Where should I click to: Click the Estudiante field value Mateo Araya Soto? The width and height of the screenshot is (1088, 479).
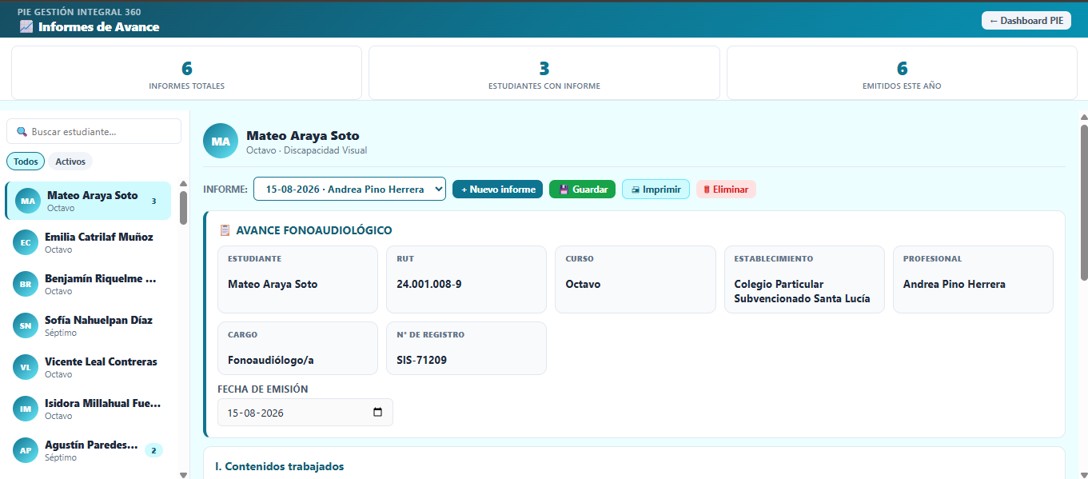(273, 284)
